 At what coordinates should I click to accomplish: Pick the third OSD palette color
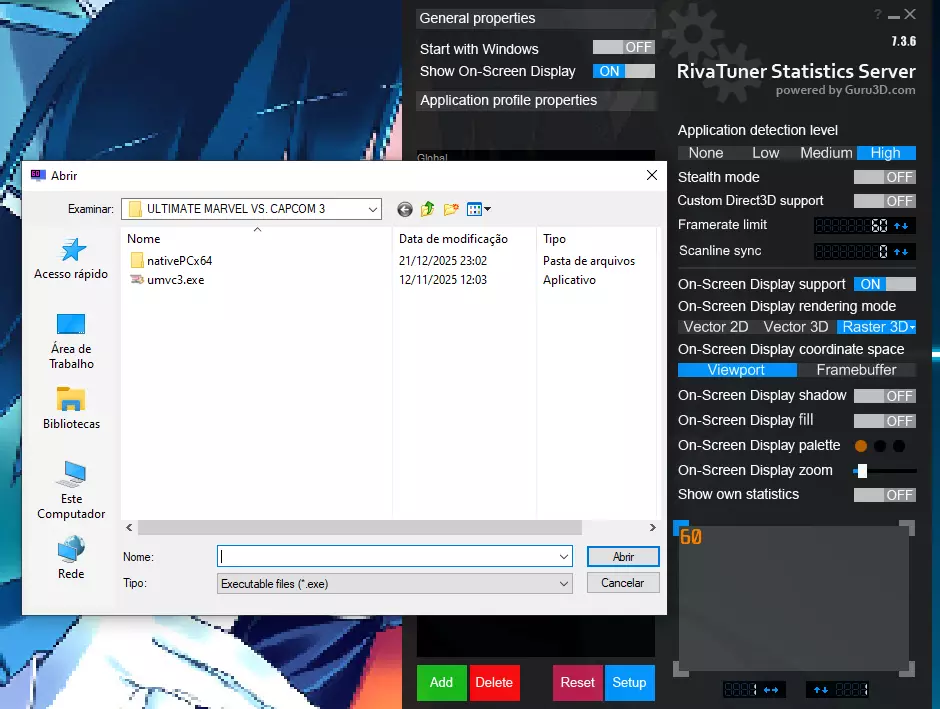[x=899, y=446]
